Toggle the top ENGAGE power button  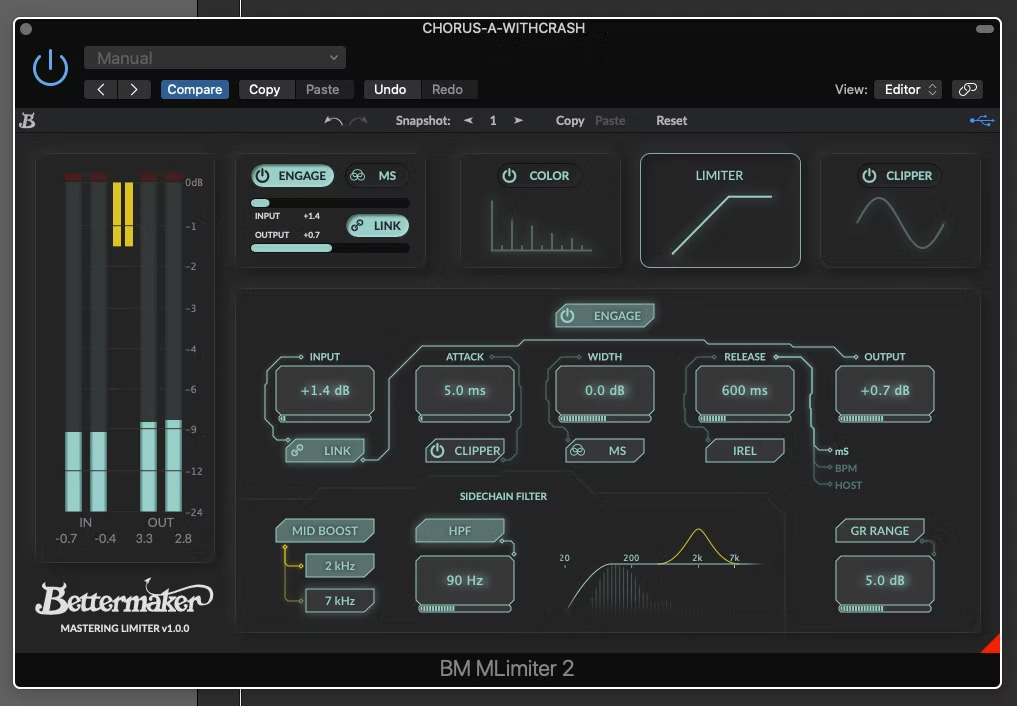tap(293, 176)
